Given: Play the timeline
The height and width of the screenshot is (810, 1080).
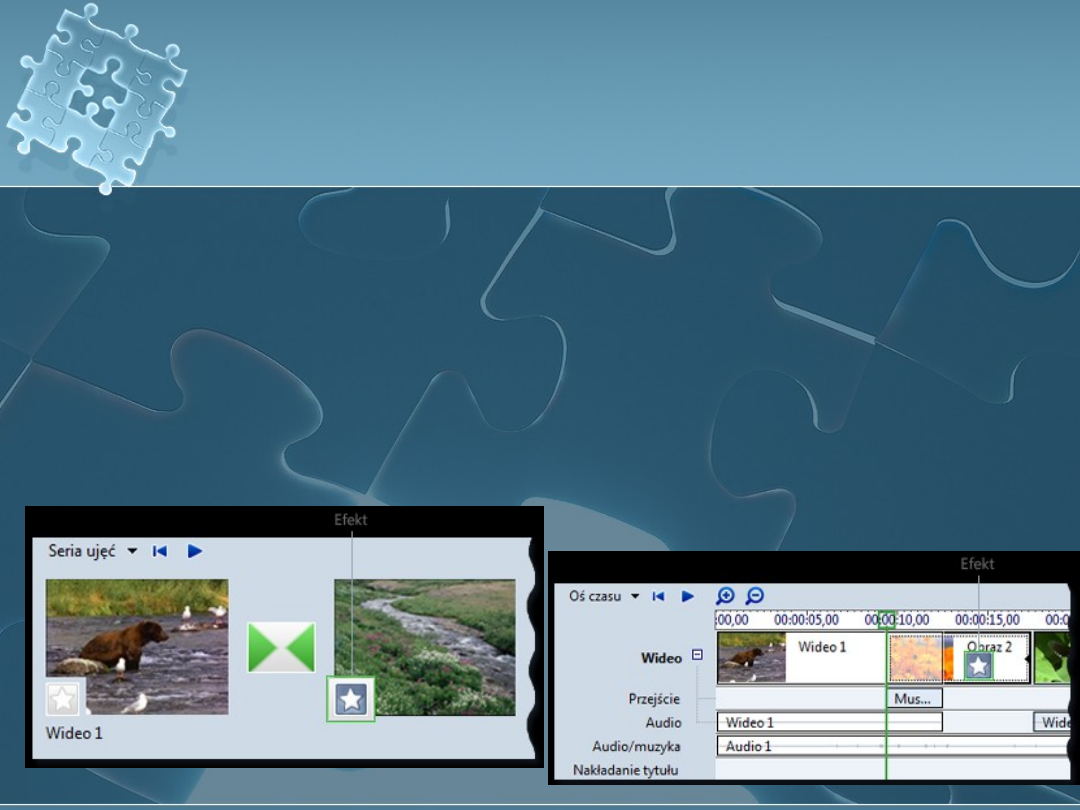Looking at the screenshot, I should 688,596.
